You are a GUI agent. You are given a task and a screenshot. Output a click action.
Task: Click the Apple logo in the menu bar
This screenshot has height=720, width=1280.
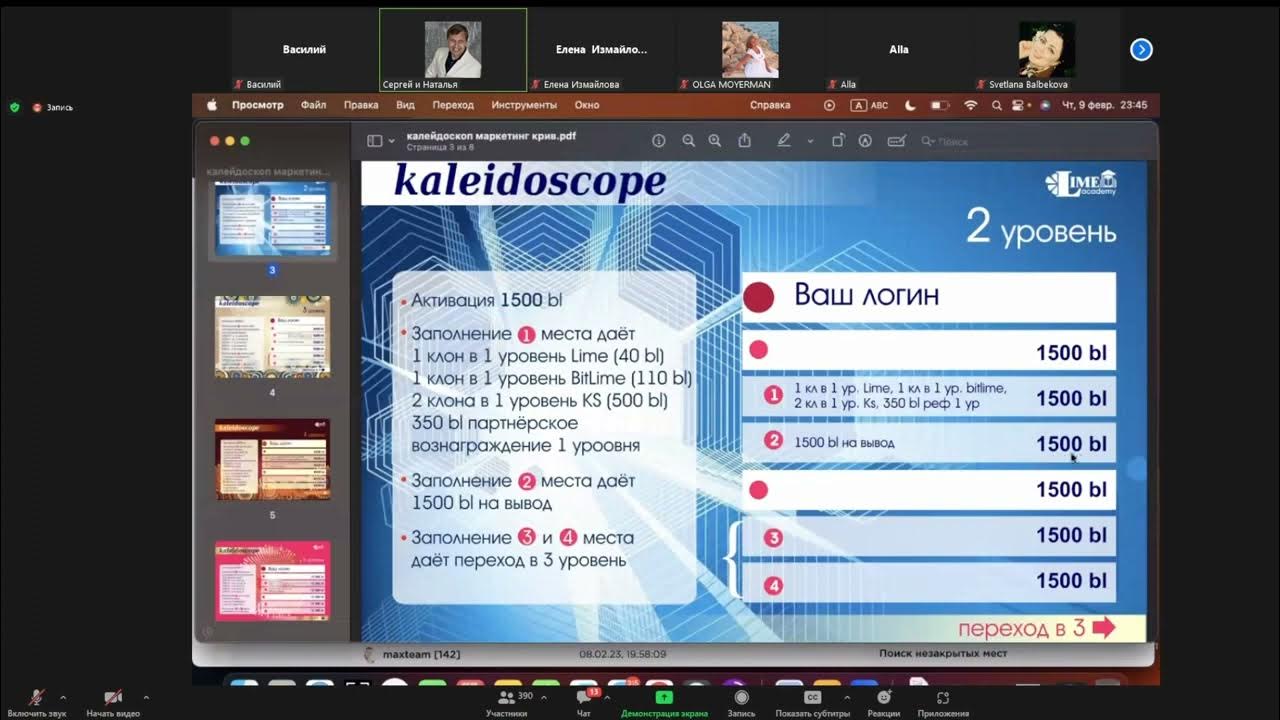[x=211, y=105]
